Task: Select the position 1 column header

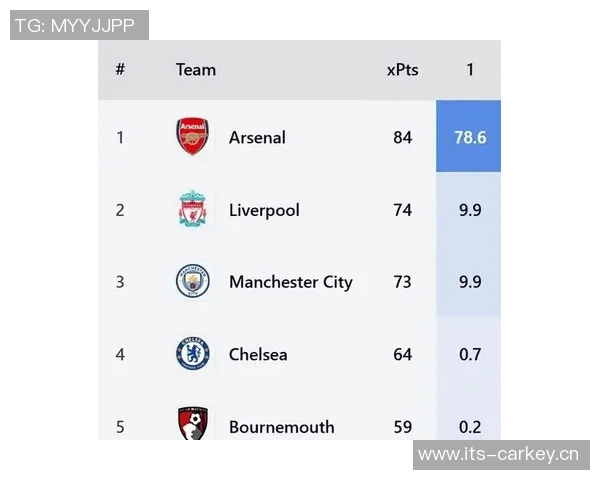Action: [x=470, y=70]
